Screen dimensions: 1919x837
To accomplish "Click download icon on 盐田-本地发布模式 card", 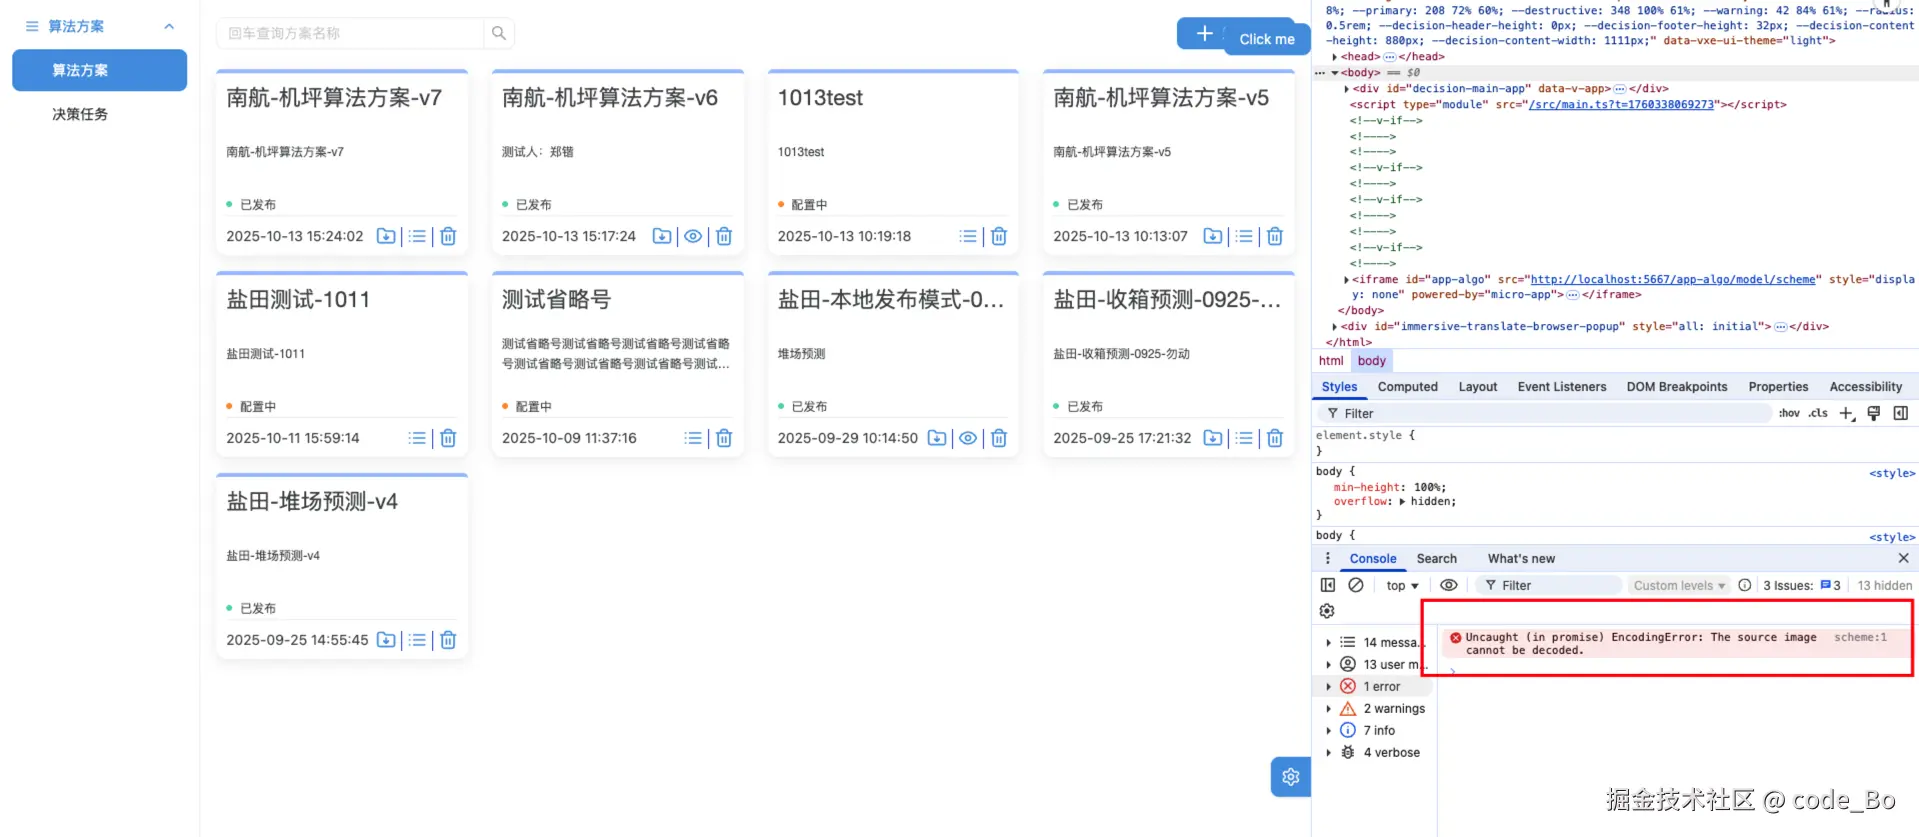I will (x=937, y=438).
